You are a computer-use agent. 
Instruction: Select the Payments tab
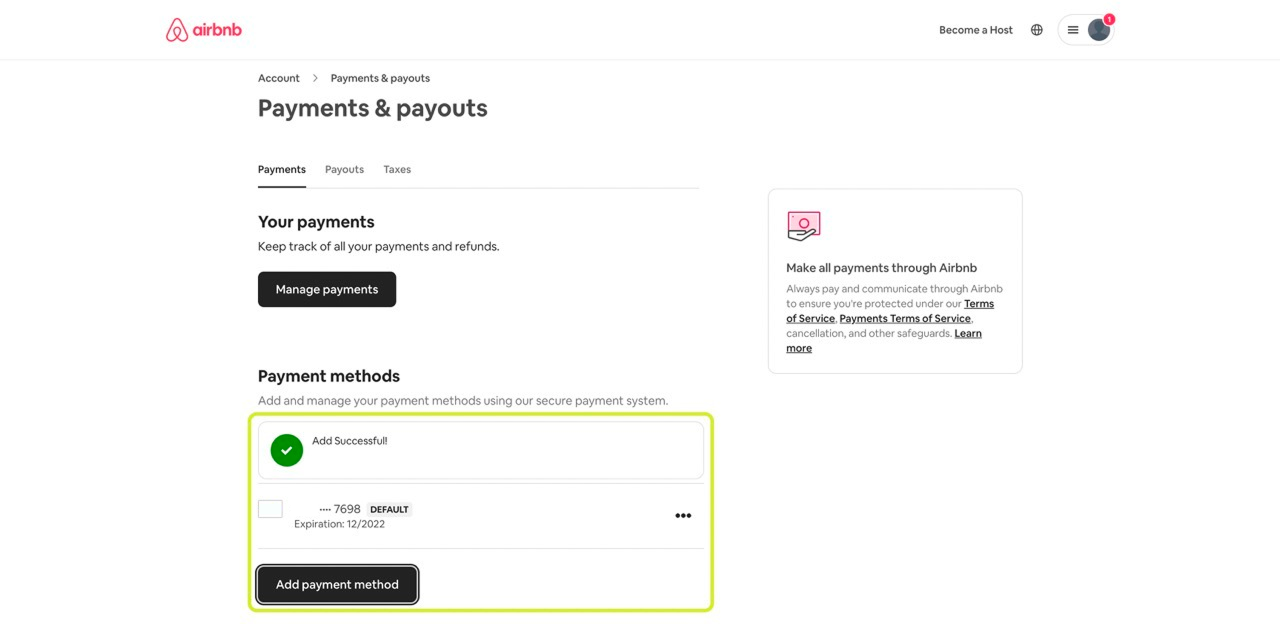coord(282,170)
